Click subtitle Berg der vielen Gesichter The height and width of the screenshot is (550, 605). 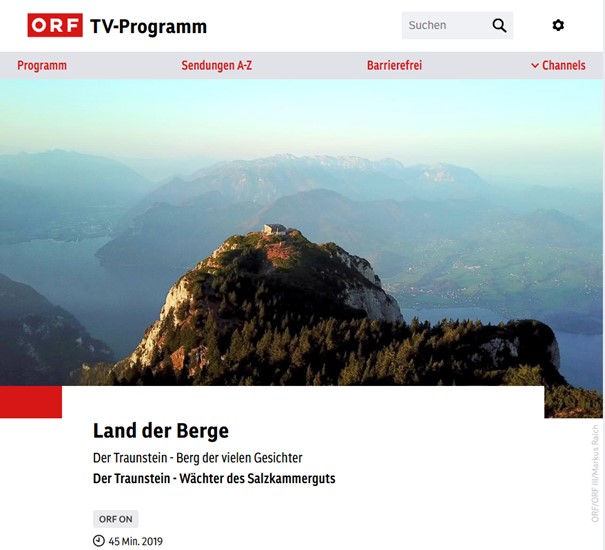click(x=239, y=458)
